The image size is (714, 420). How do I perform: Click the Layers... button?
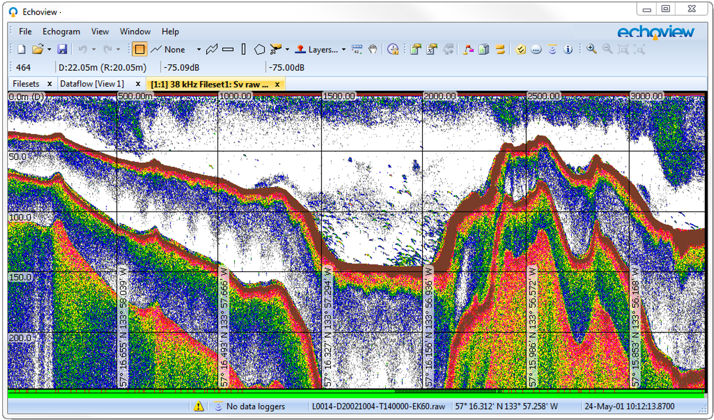pos(322,49)
